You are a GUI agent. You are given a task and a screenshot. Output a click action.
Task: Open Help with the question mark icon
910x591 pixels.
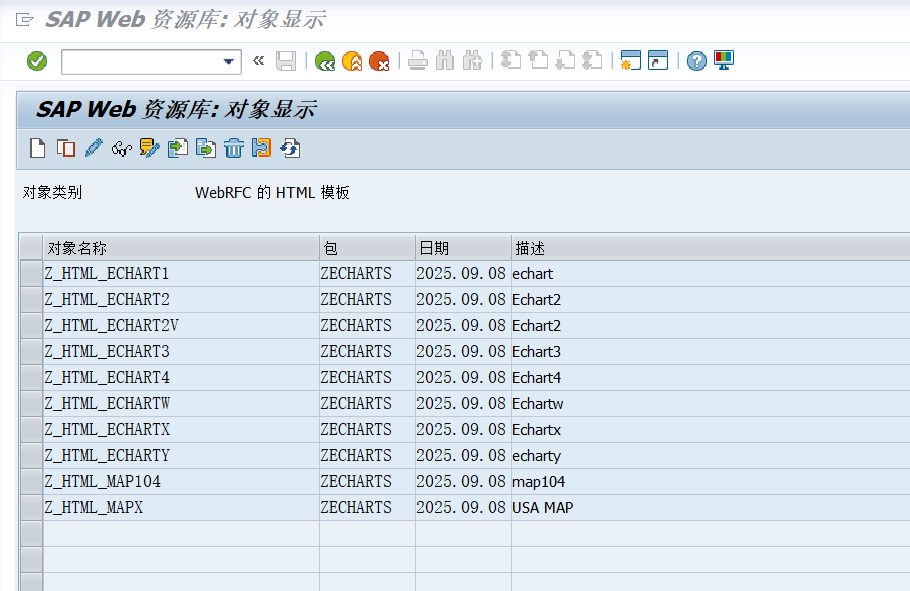tap(696, 61)
